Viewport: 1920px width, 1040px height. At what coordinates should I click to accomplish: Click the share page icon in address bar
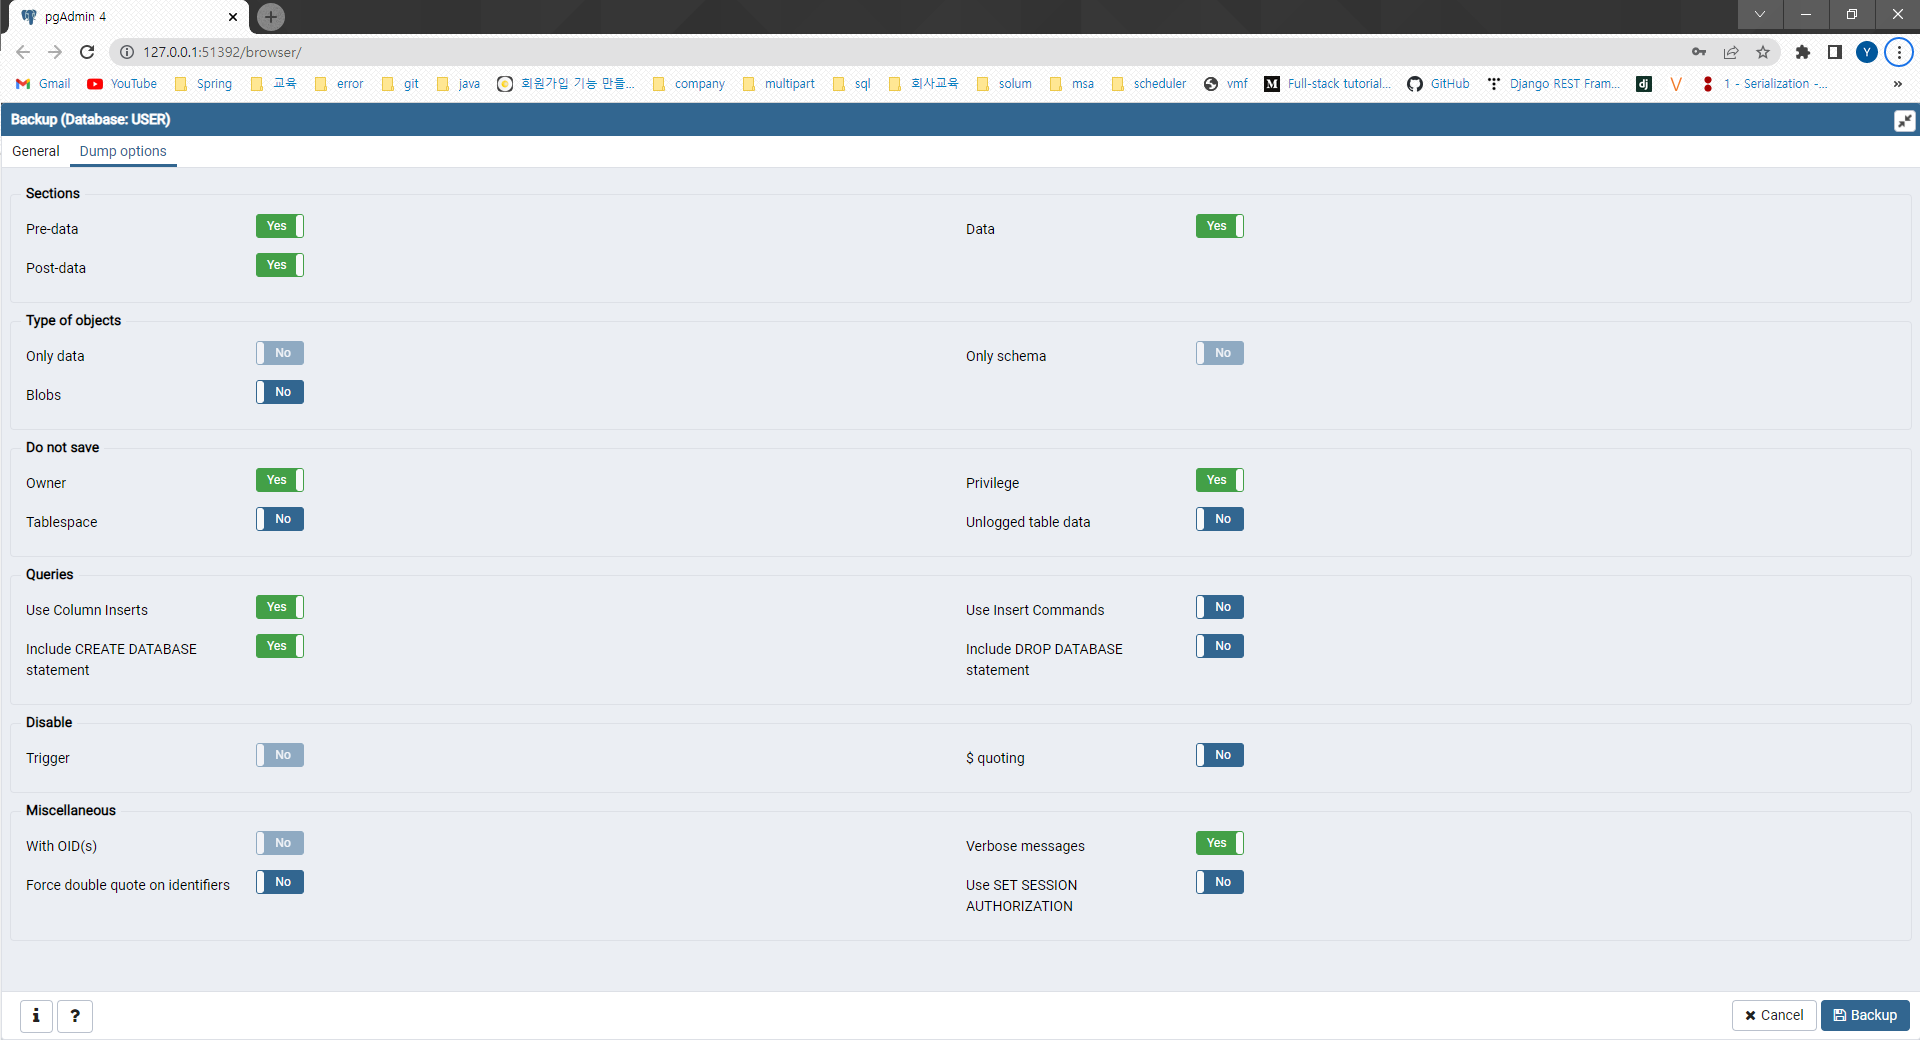[1731, 52]
